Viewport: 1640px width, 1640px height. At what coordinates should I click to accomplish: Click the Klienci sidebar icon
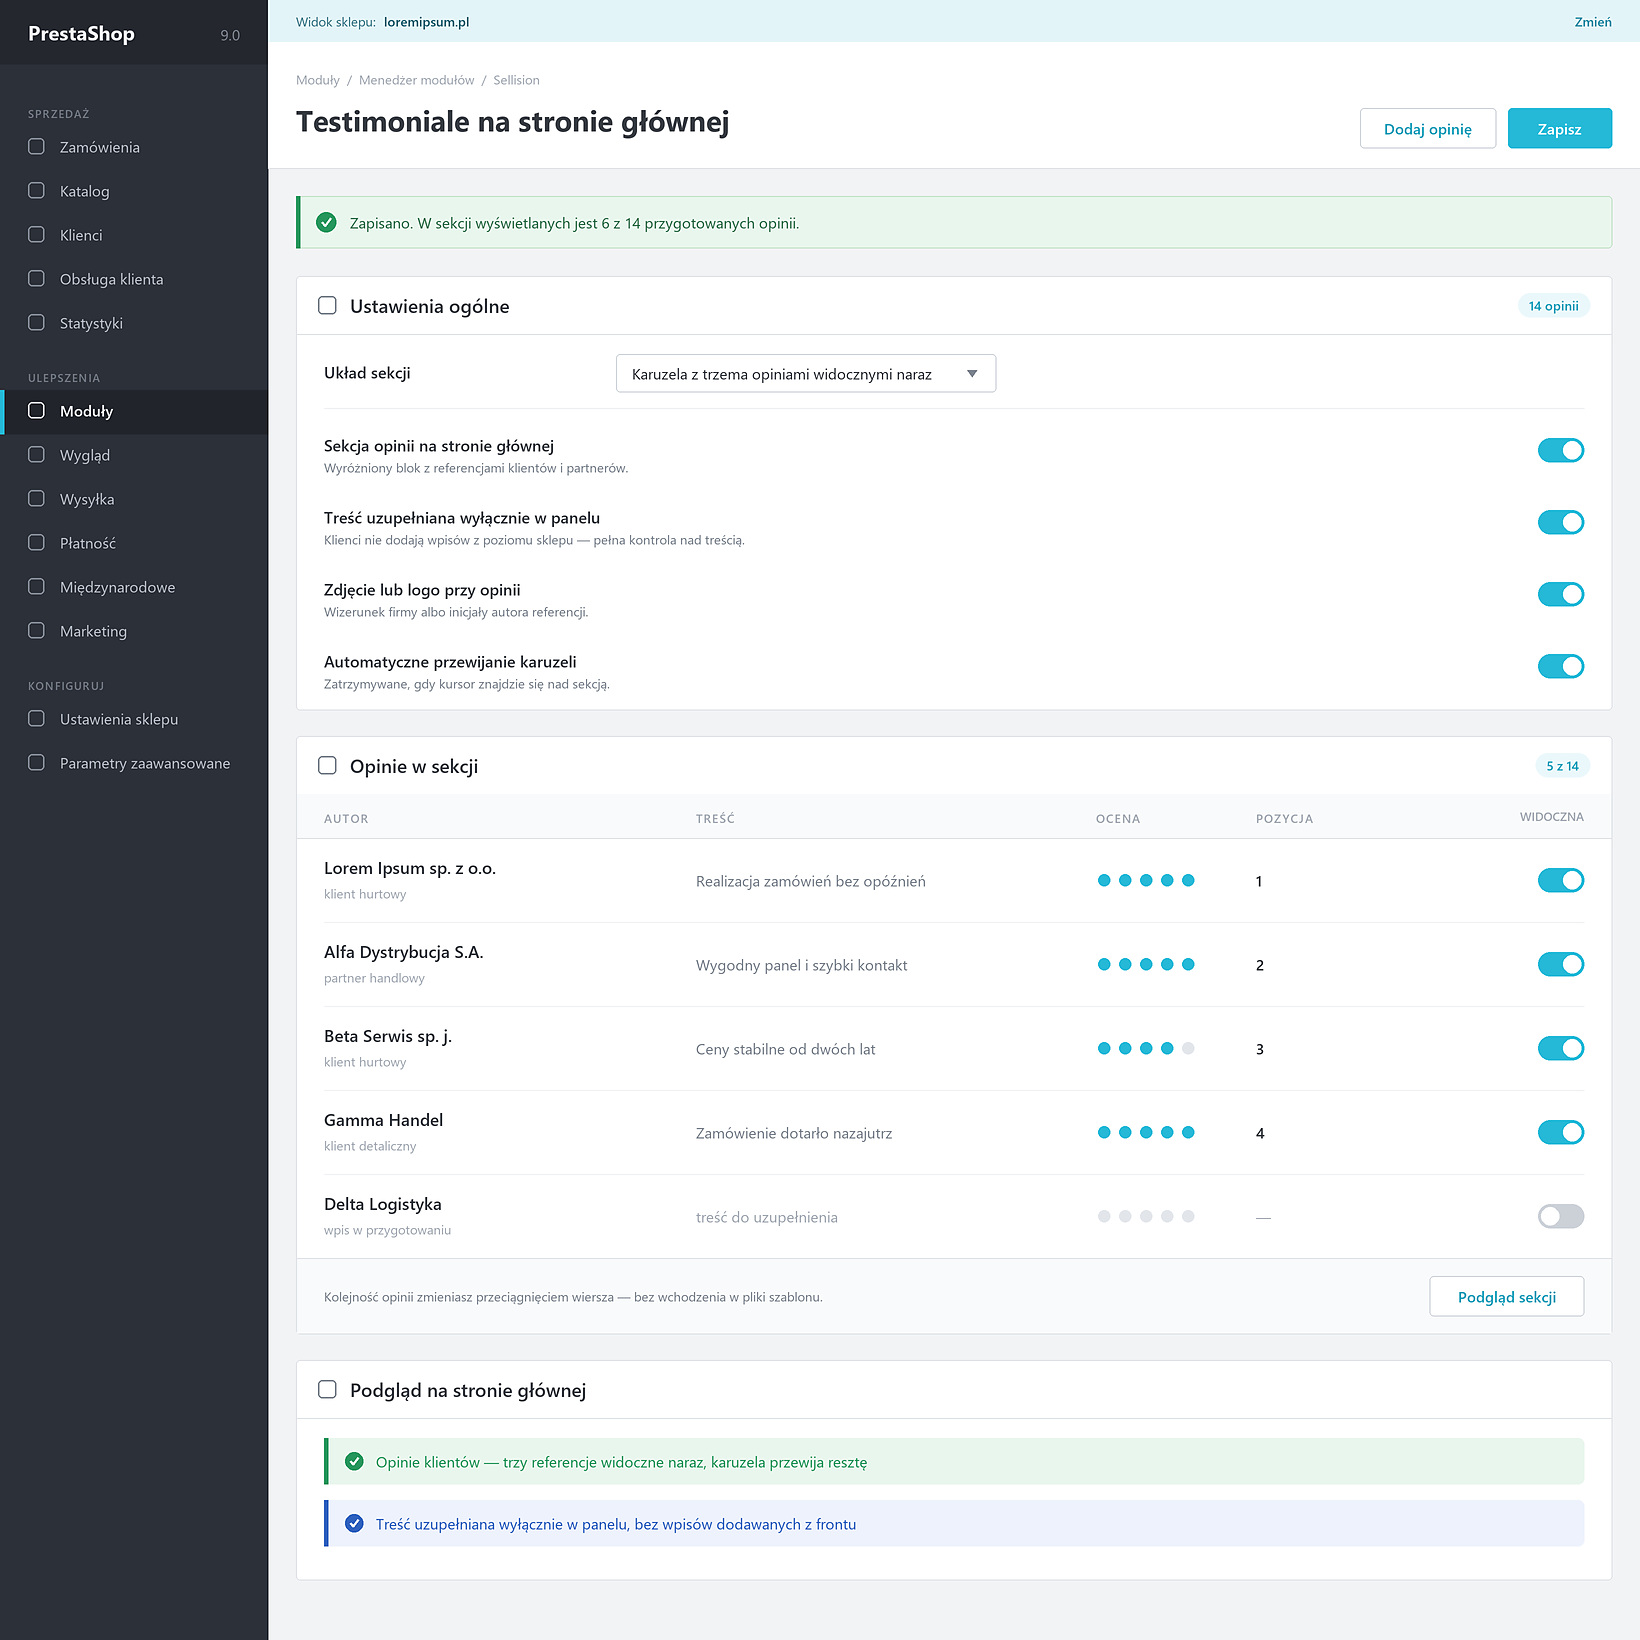point(36,235)
